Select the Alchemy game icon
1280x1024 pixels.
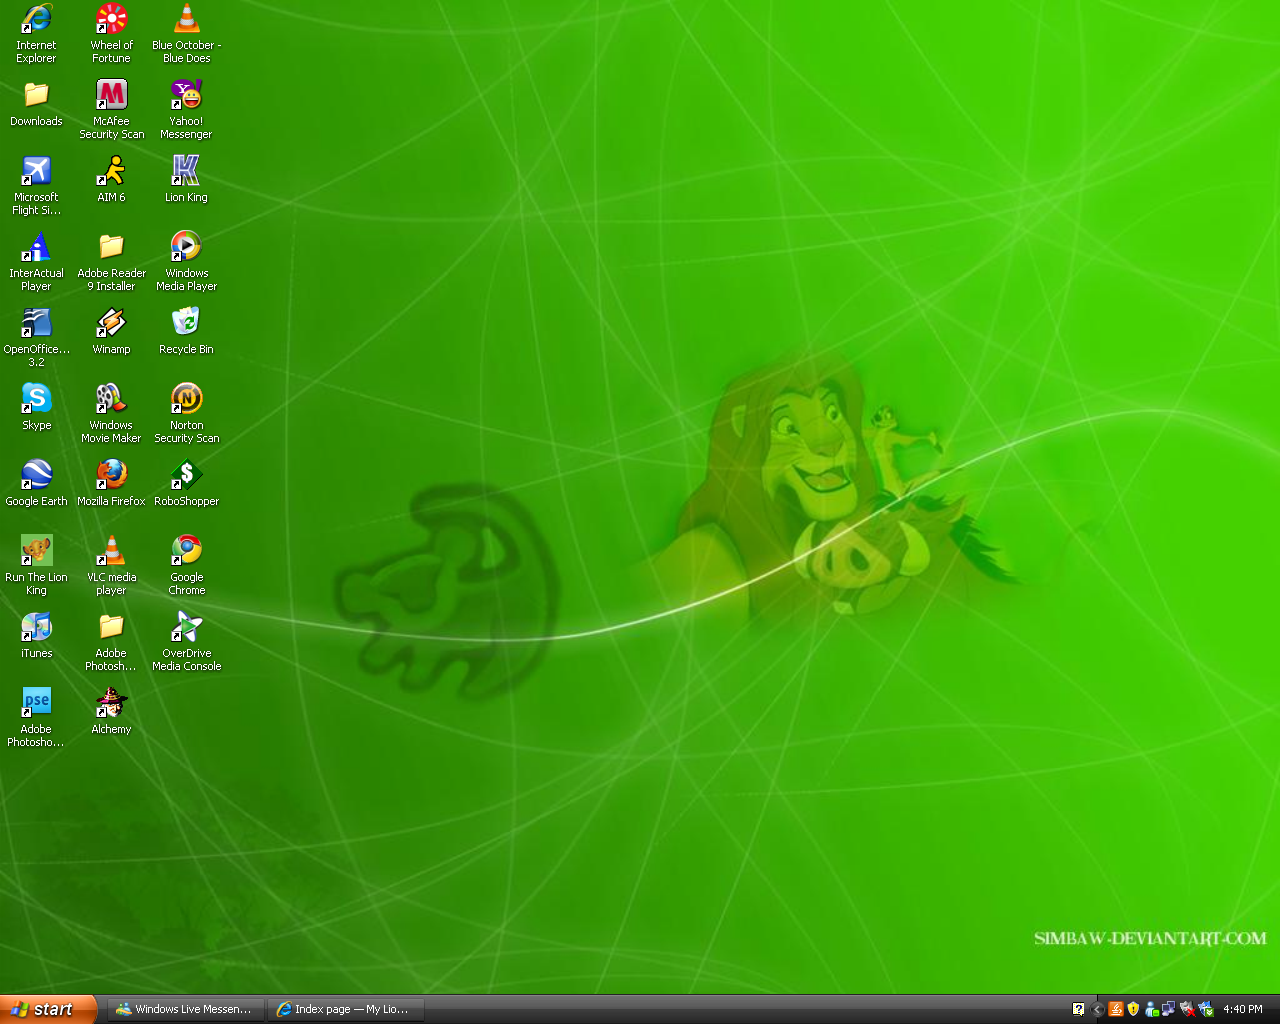tap(111, 703)
